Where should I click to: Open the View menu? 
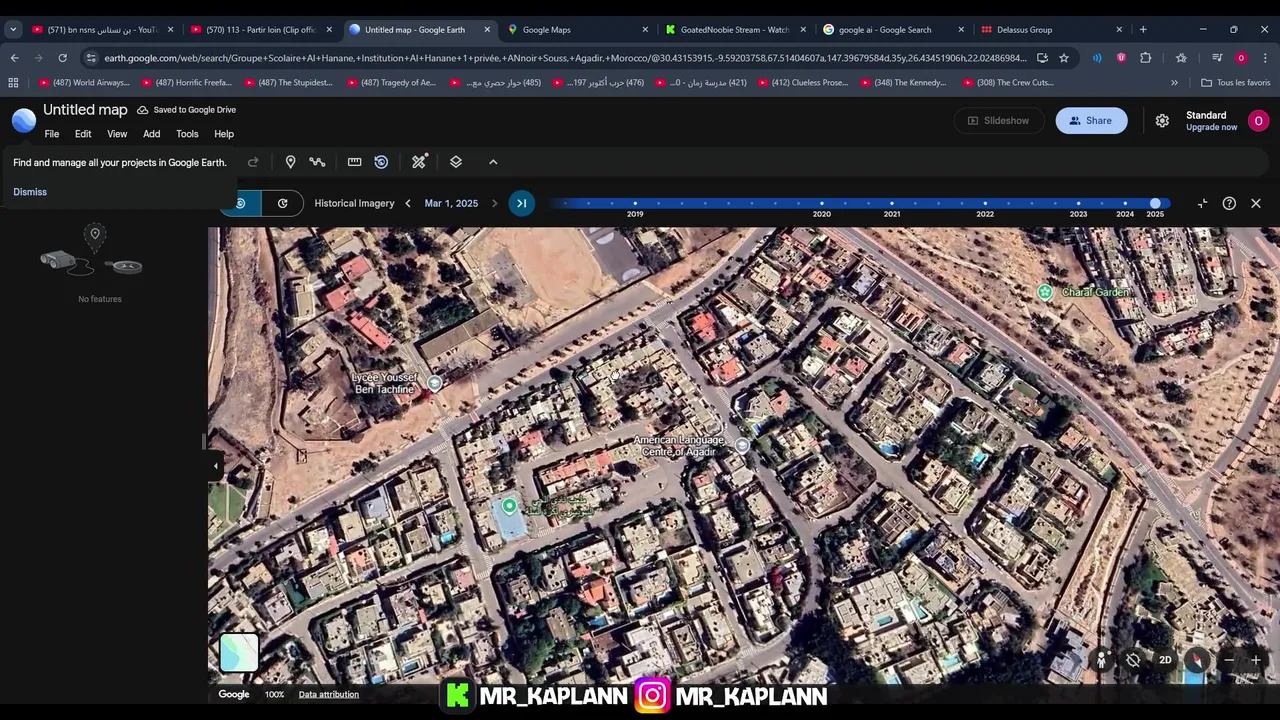[117, 134]
